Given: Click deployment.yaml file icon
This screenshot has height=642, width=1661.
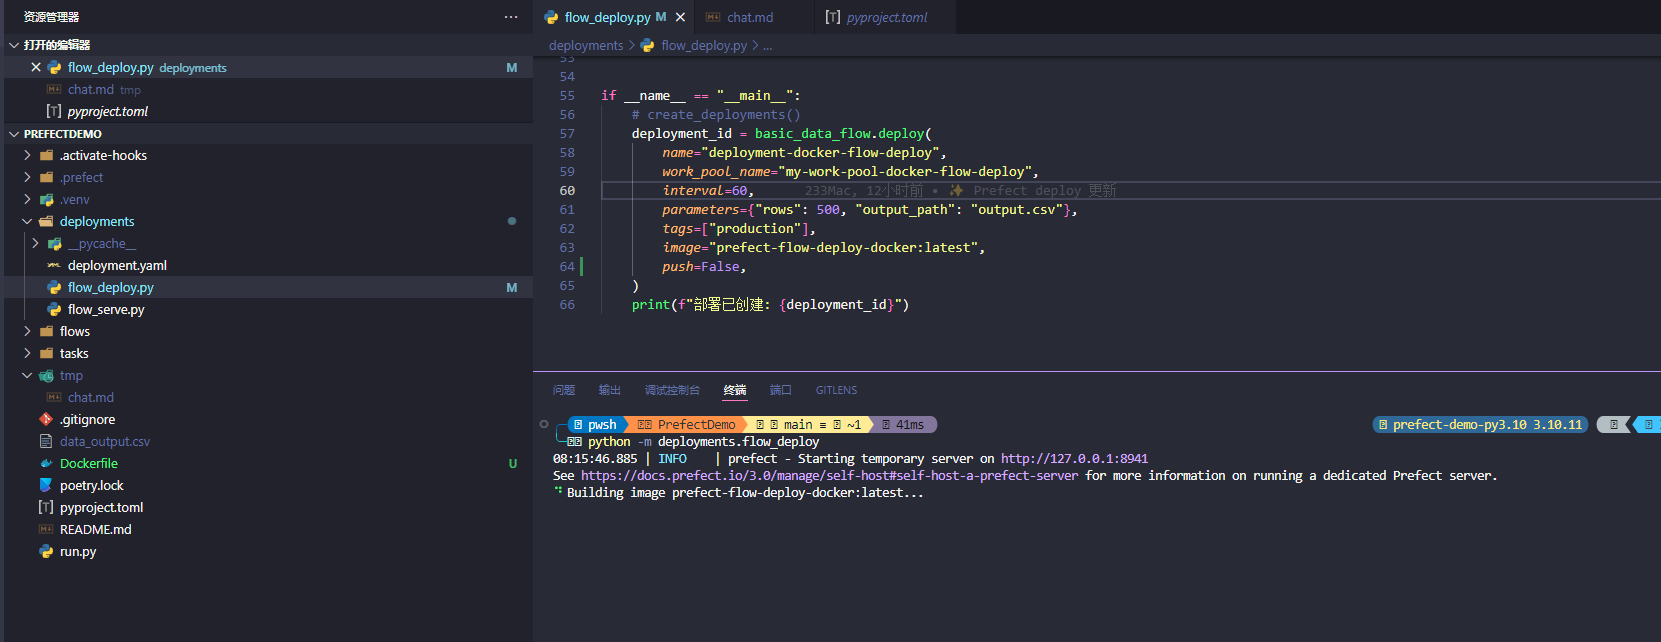Looking at the screenshot, I should [x=54, y=265].
